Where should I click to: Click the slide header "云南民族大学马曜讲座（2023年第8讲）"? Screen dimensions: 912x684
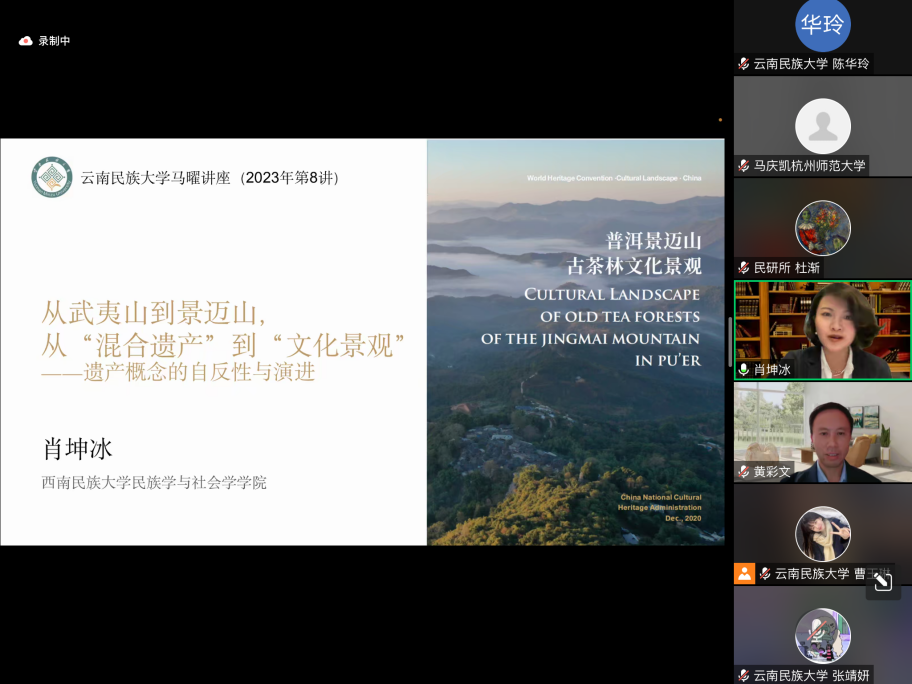(209, 177)
